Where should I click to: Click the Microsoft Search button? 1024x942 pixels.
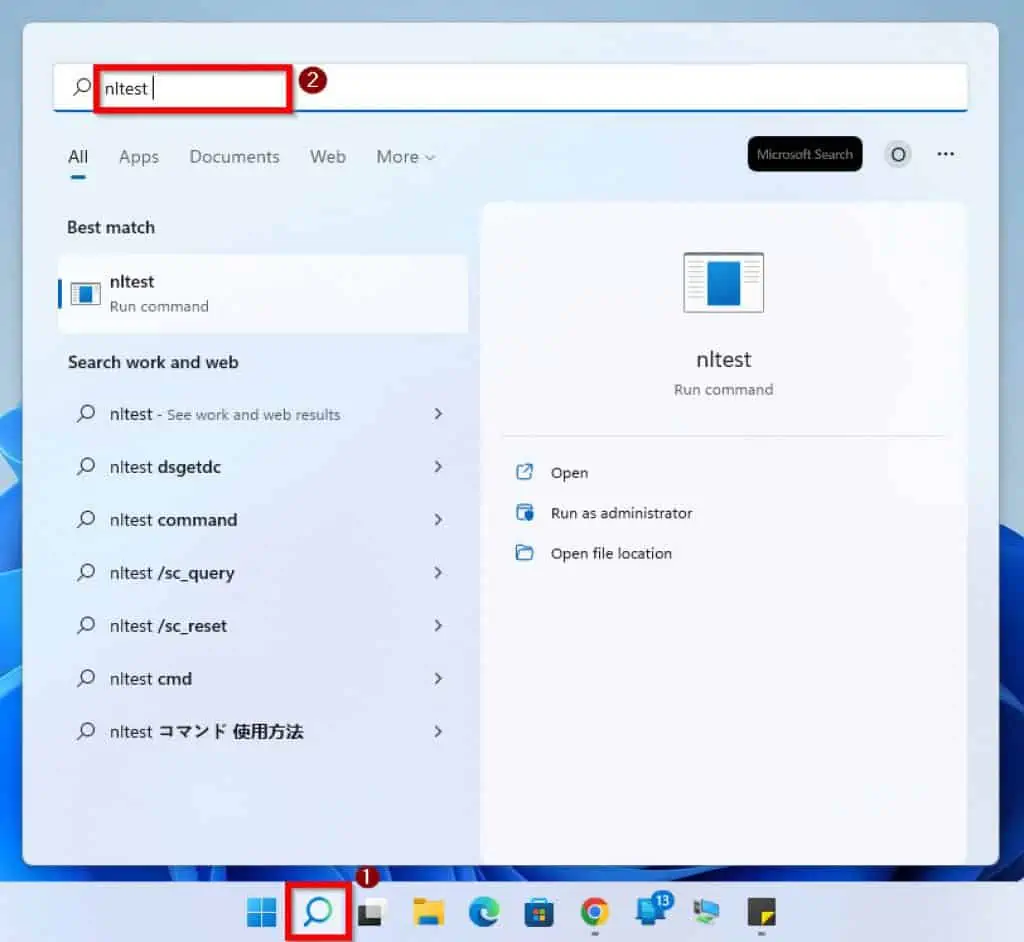[x=804, y=154]
